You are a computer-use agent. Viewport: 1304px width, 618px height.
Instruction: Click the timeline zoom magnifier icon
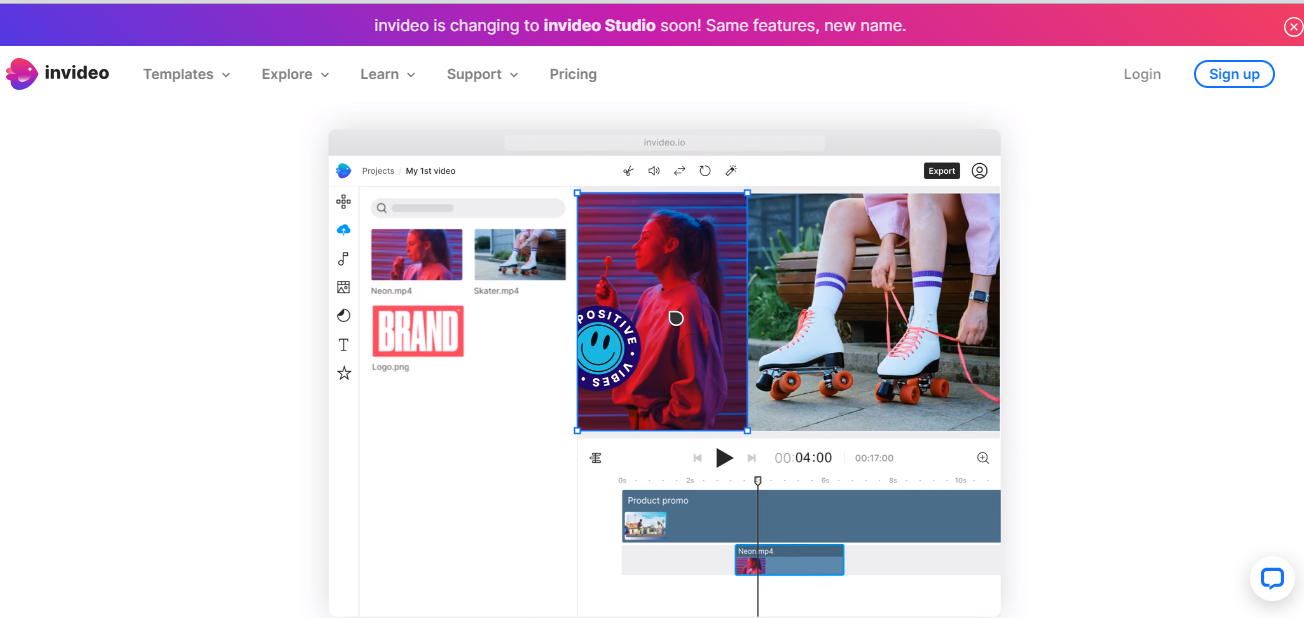coord(983,458)
